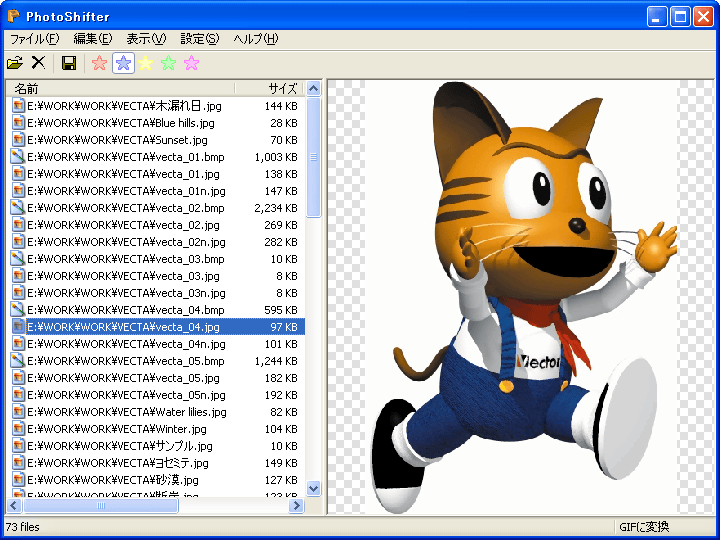720x540 pixels.
Task: Click the file icon beside 砂漠.jpg
Action: [18, 479]
